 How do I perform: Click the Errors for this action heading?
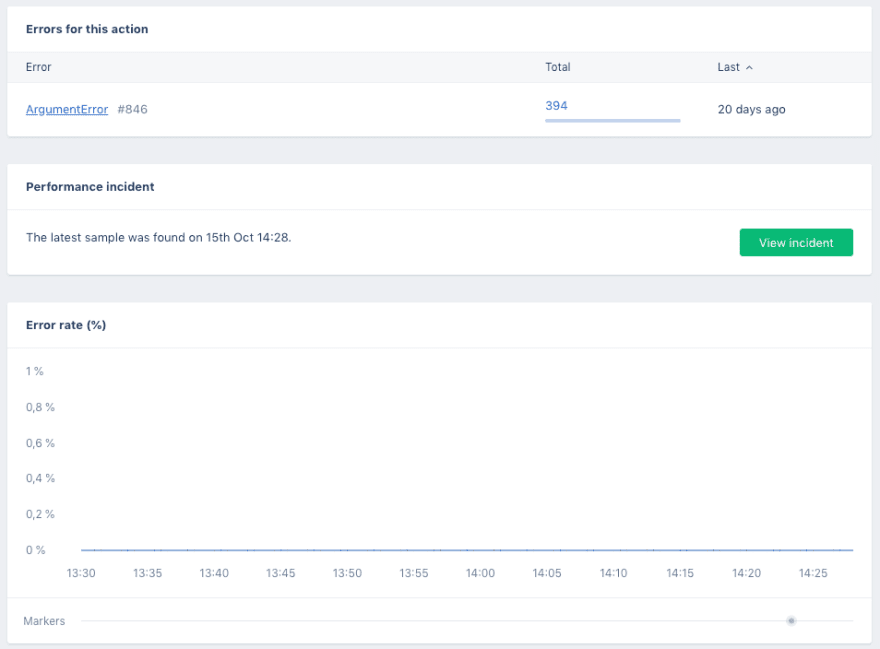[x=87, y=29]
